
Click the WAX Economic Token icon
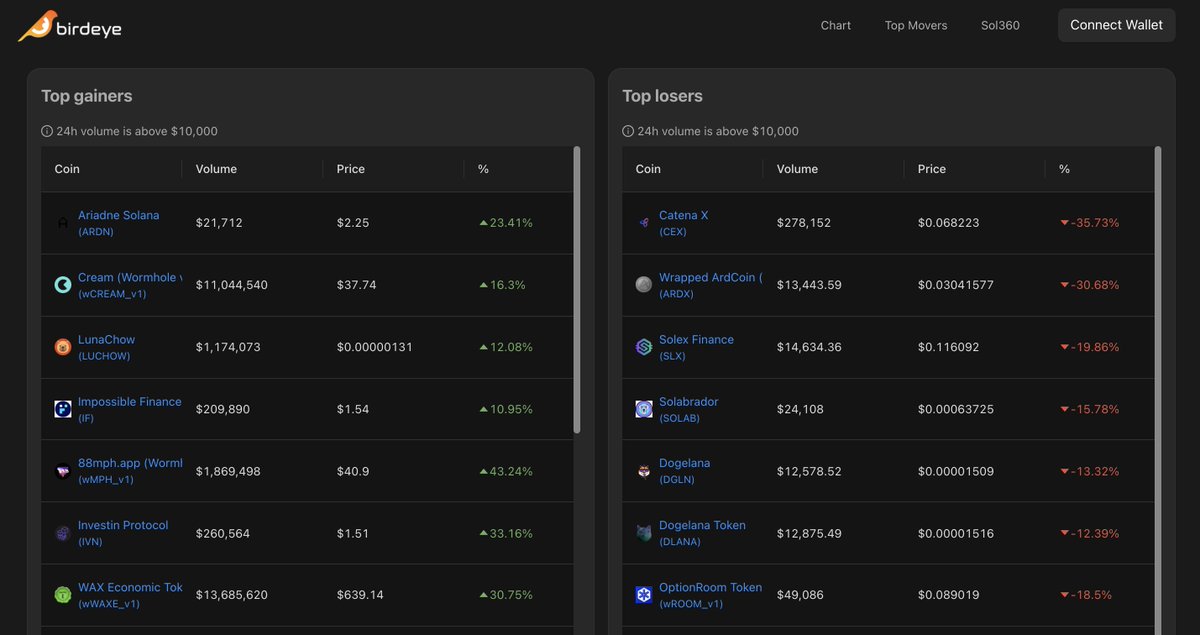point(63,595)
